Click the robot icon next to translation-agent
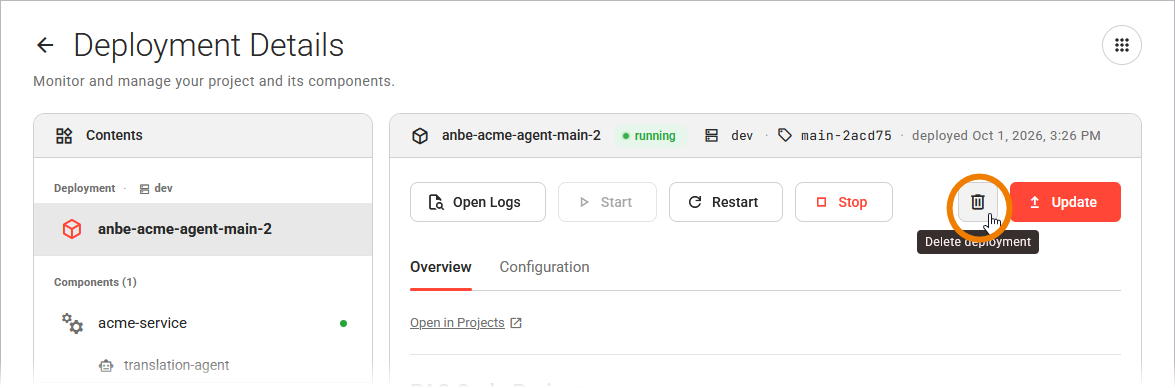Screen dimensions: 1175x388 [x=106, y=366]
